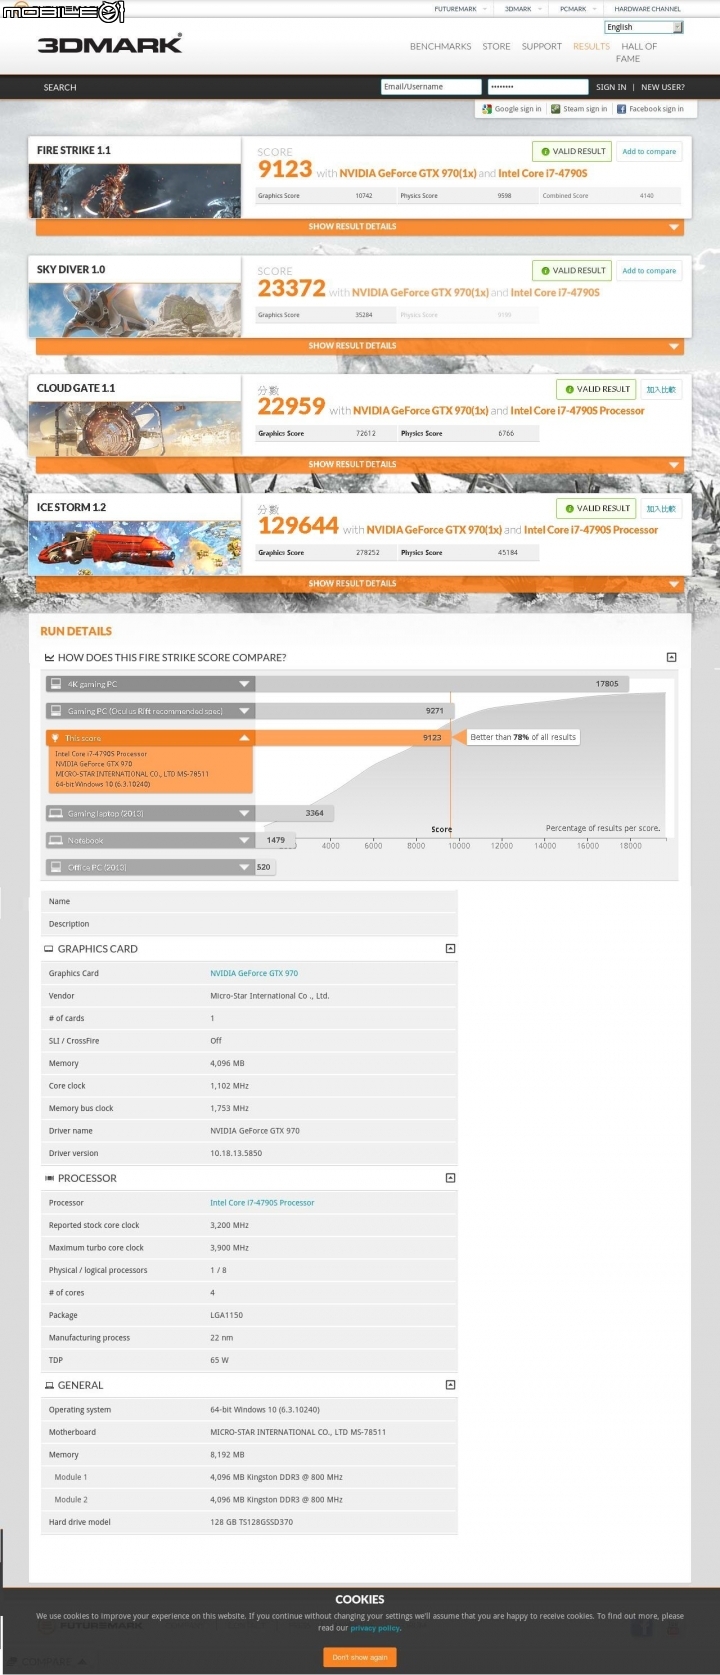The width and height of the screenshot is (720, 1675).
Task: Open the English language dropdown
Action: pyautogui.click(x=644, y=27)
